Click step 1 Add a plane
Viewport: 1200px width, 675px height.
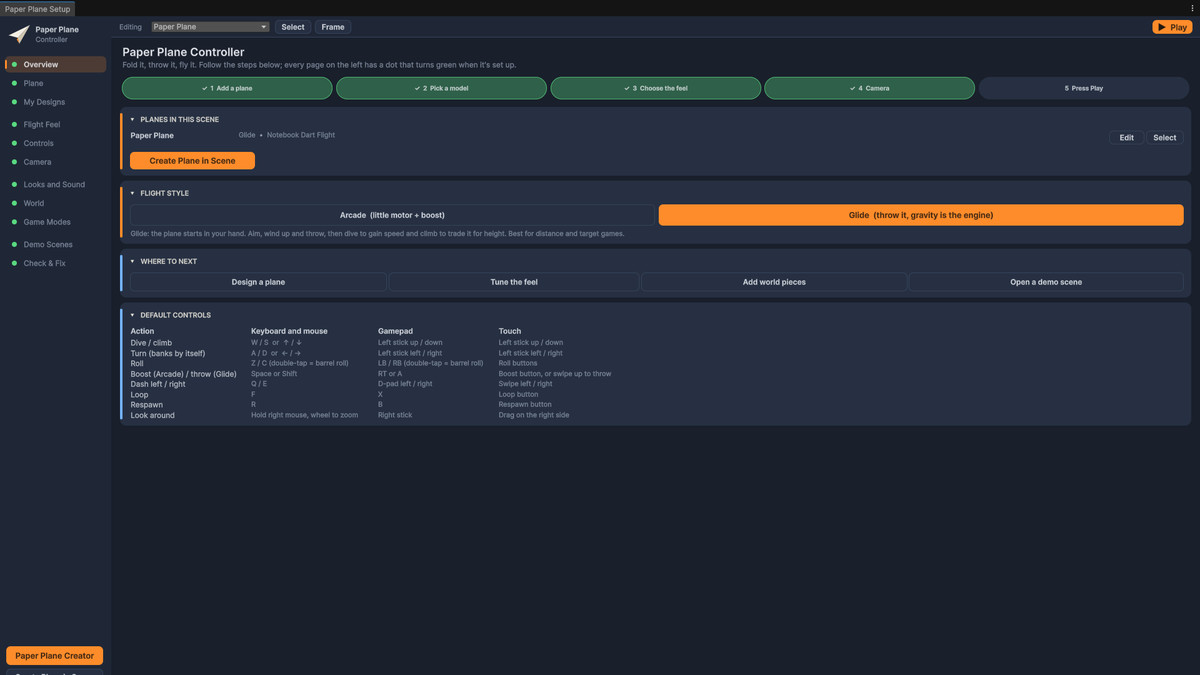pyautogui.click(x=227, y=88)
